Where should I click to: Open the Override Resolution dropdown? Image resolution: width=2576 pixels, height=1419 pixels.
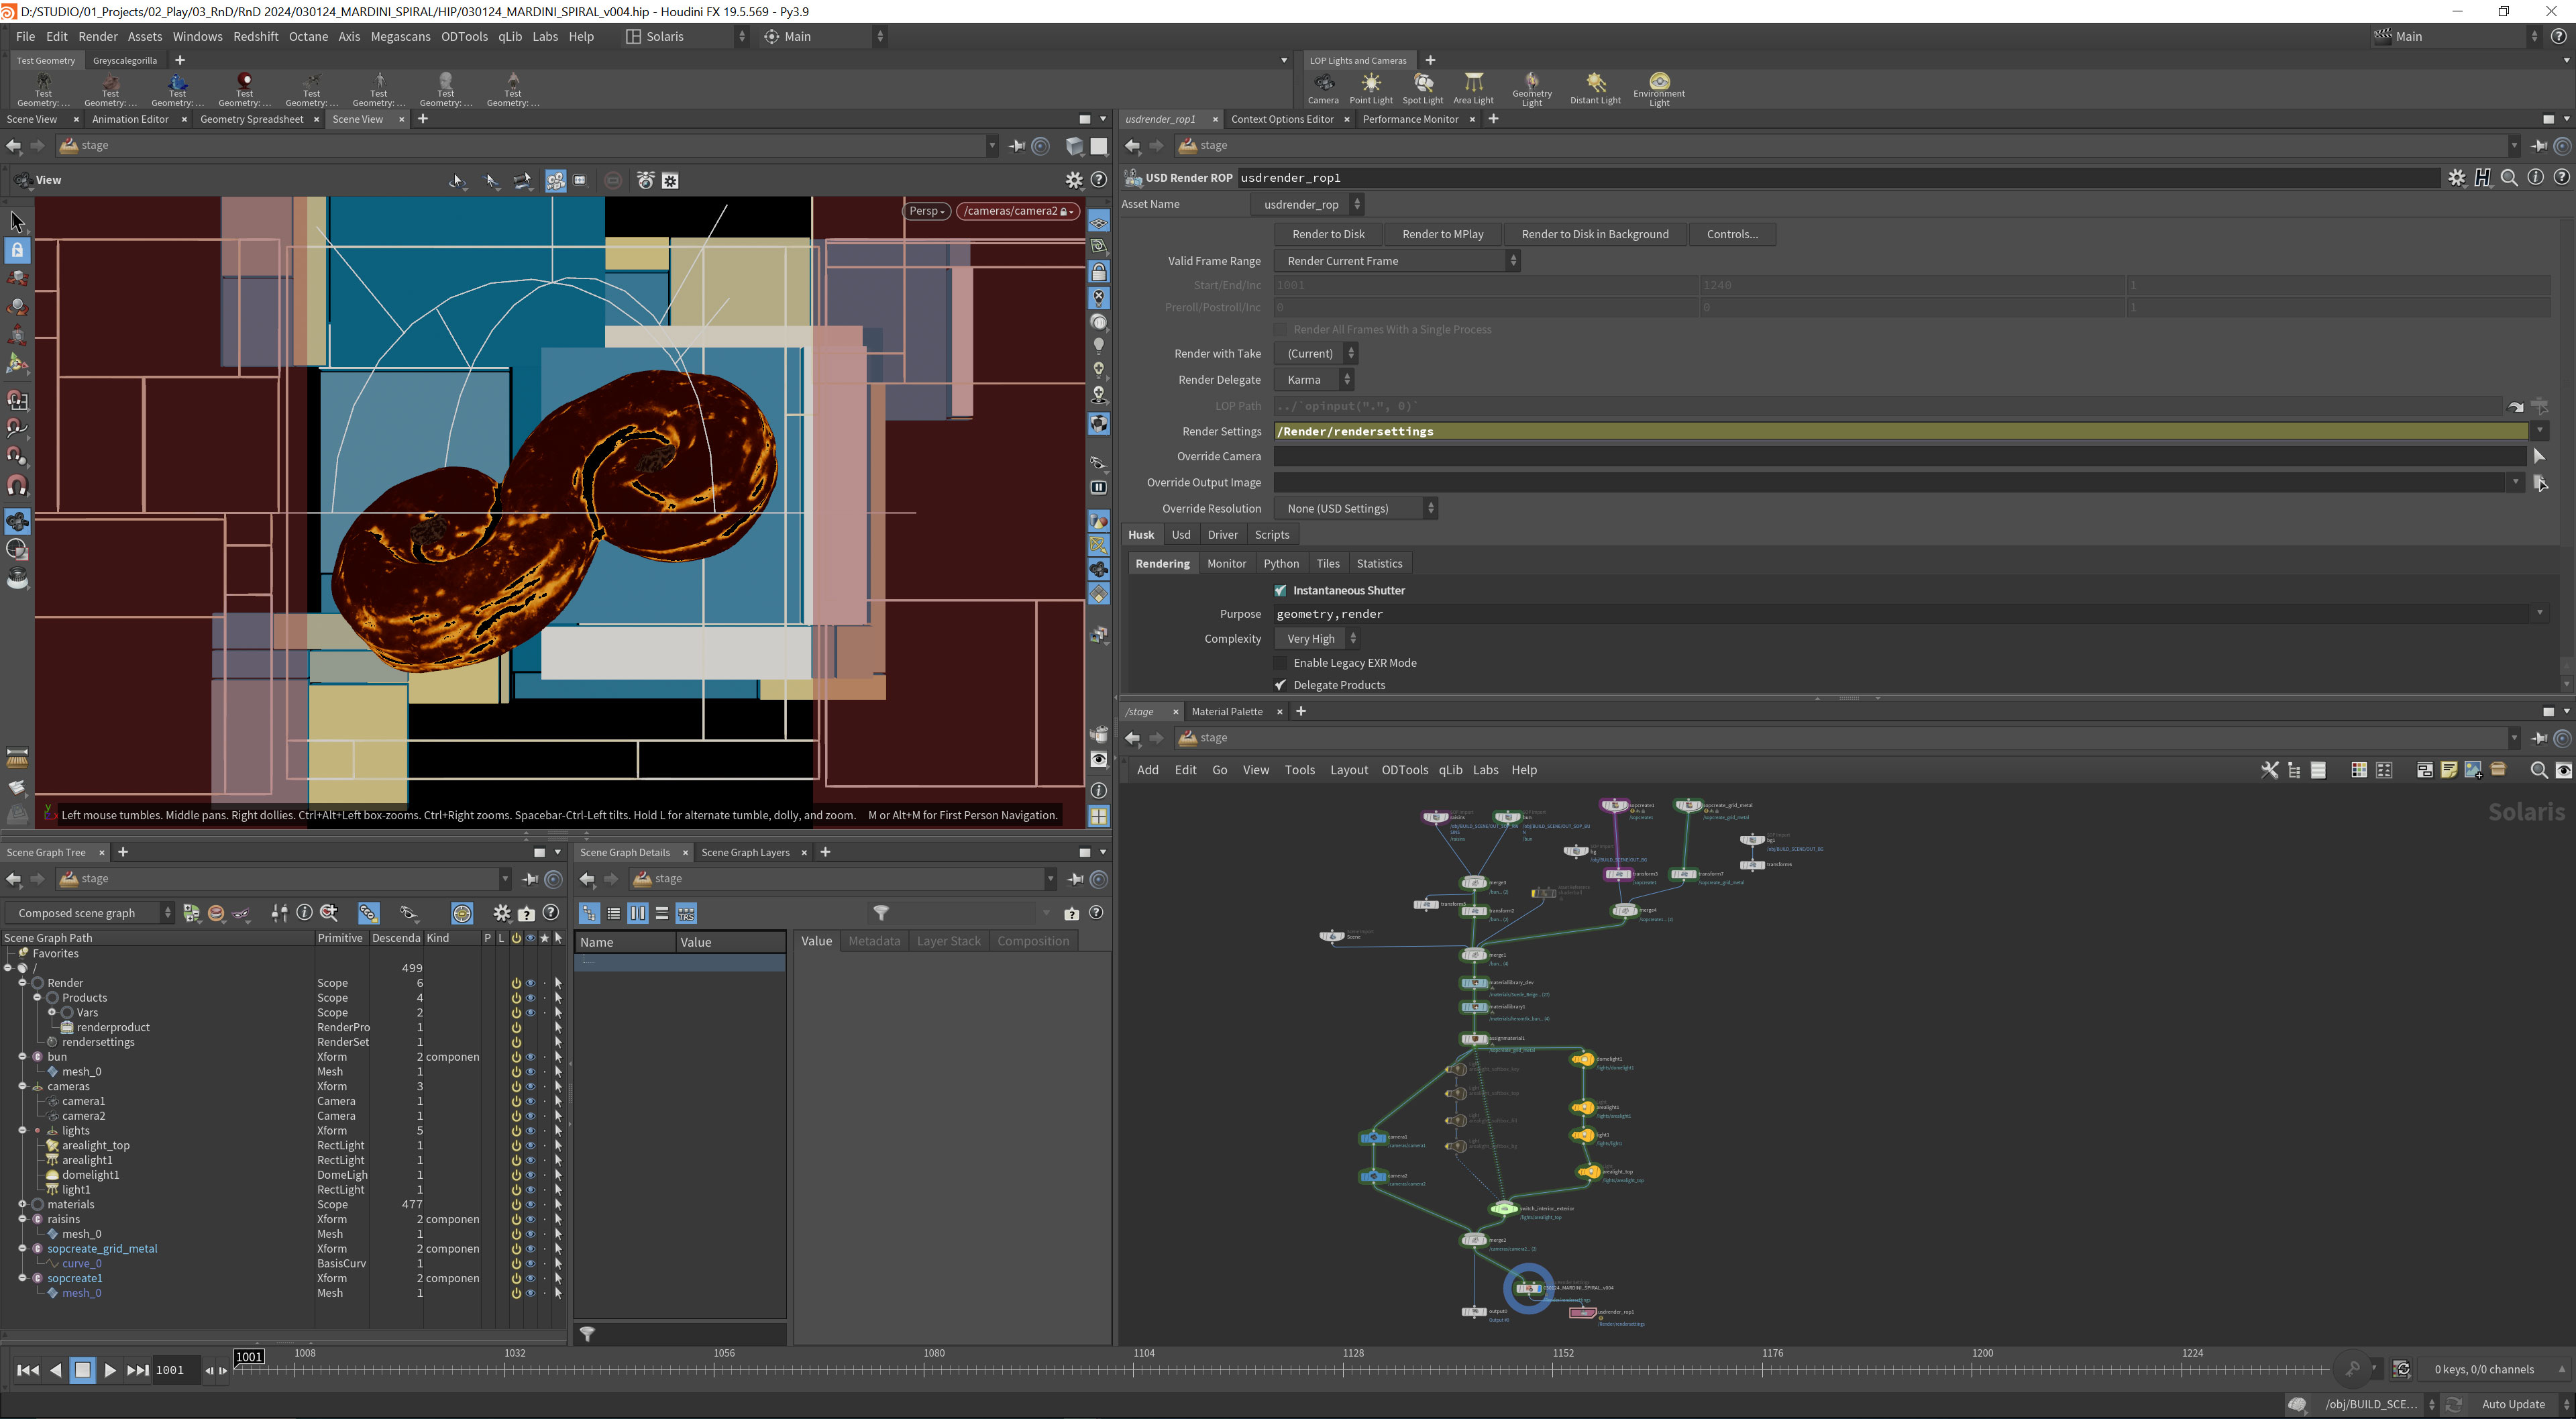(x=1356, y=509)
